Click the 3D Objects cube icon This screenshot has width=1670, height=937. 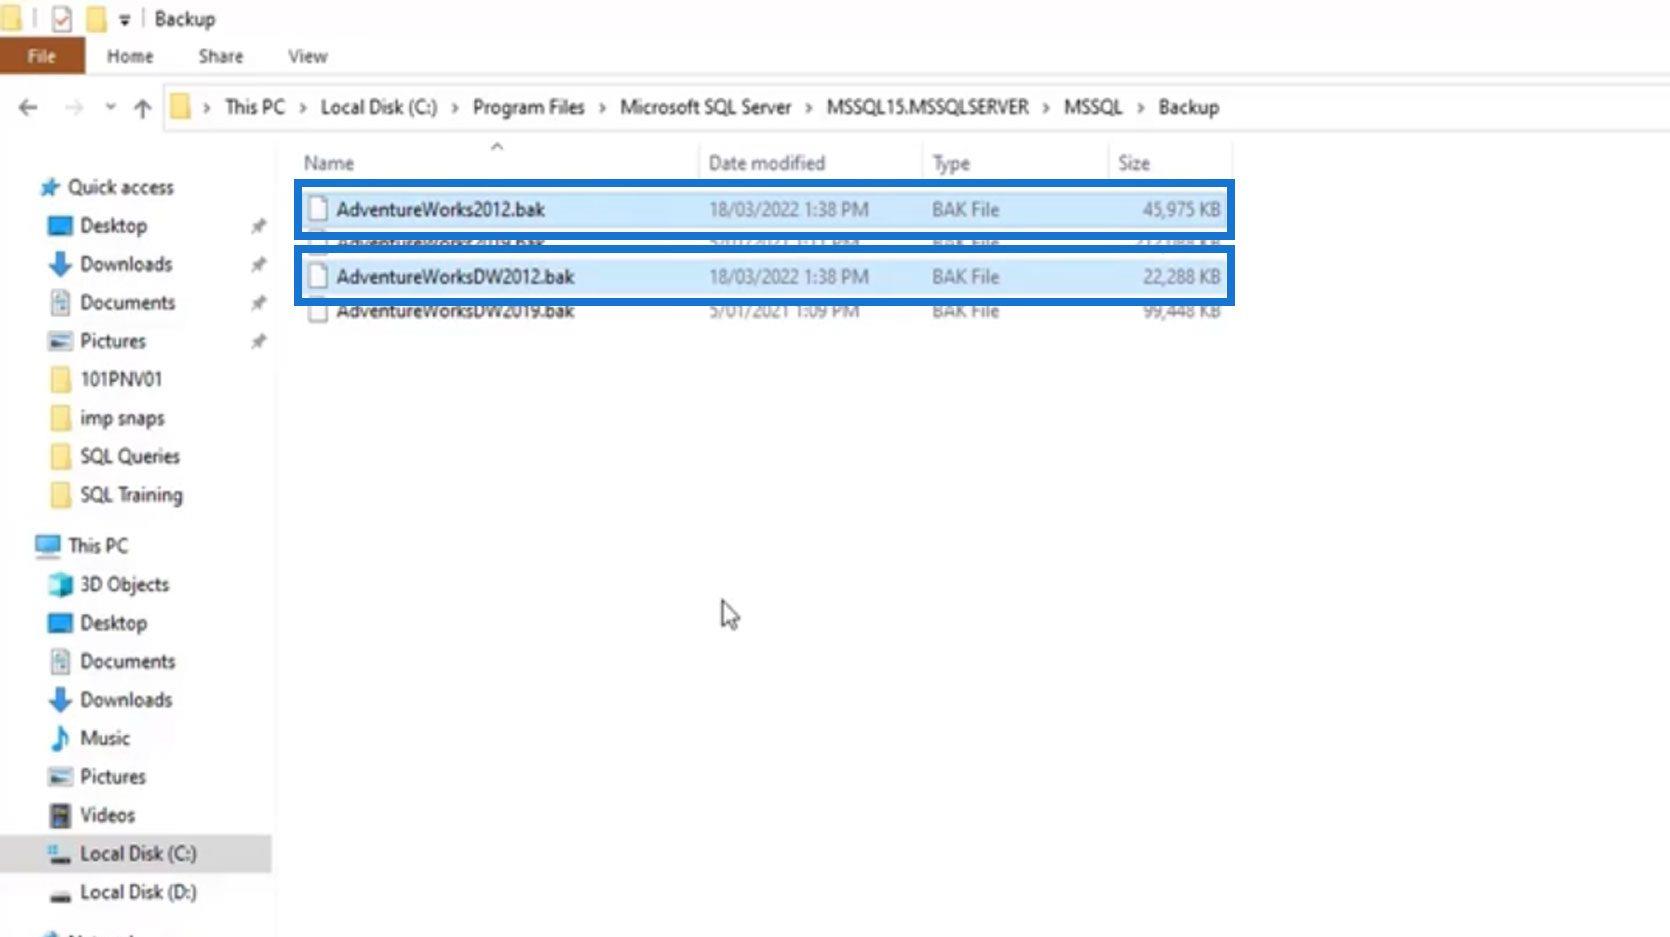(x=60, y=584)
